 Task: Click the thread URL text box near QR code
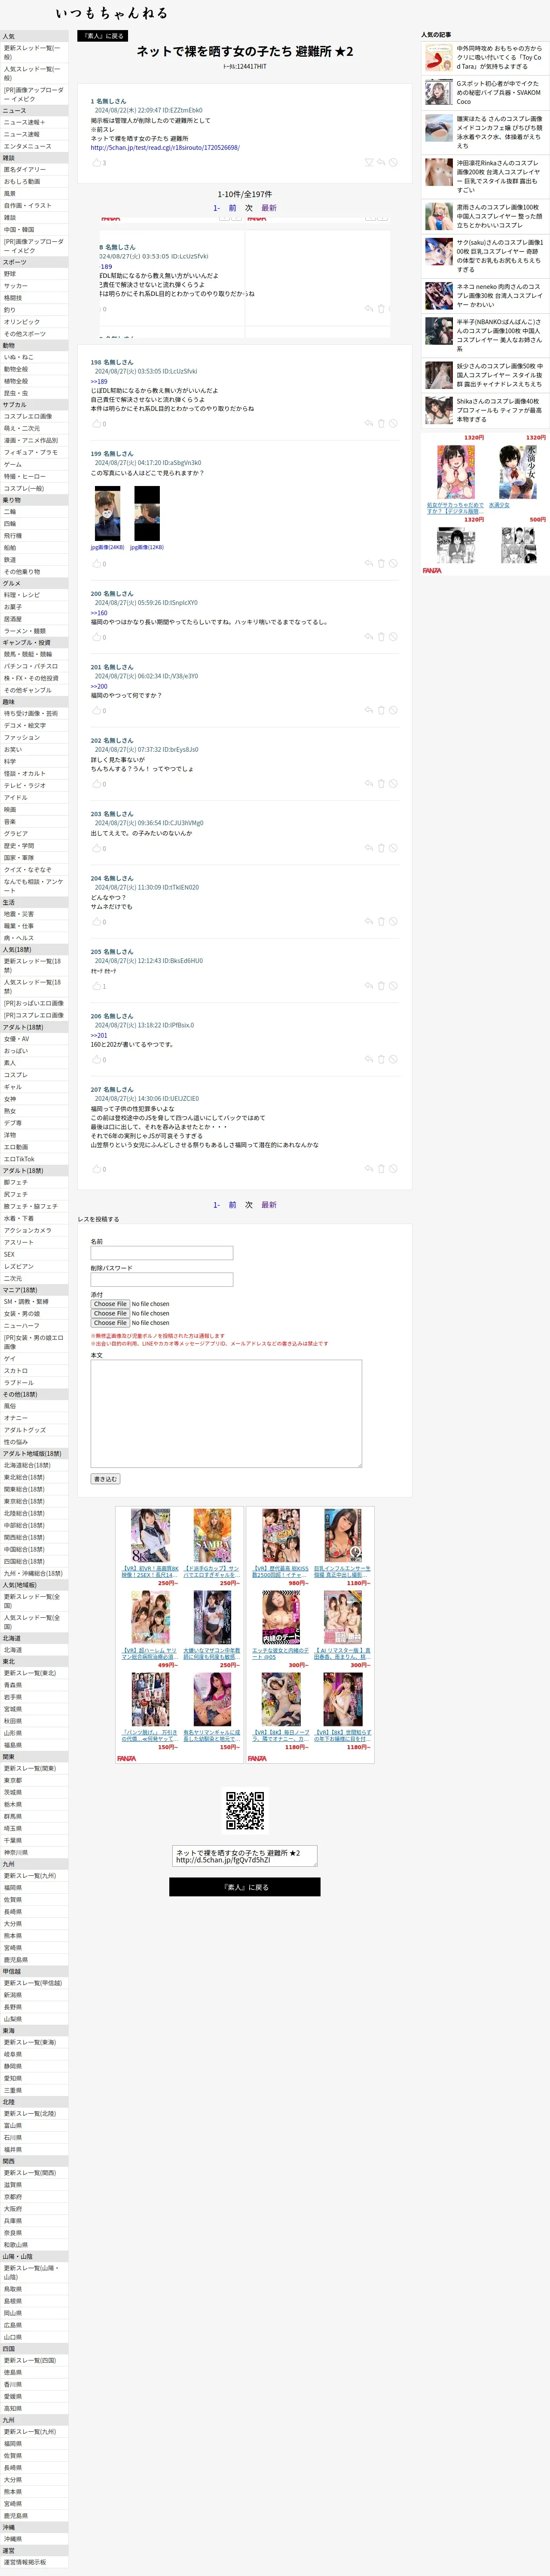[245, 1856]
